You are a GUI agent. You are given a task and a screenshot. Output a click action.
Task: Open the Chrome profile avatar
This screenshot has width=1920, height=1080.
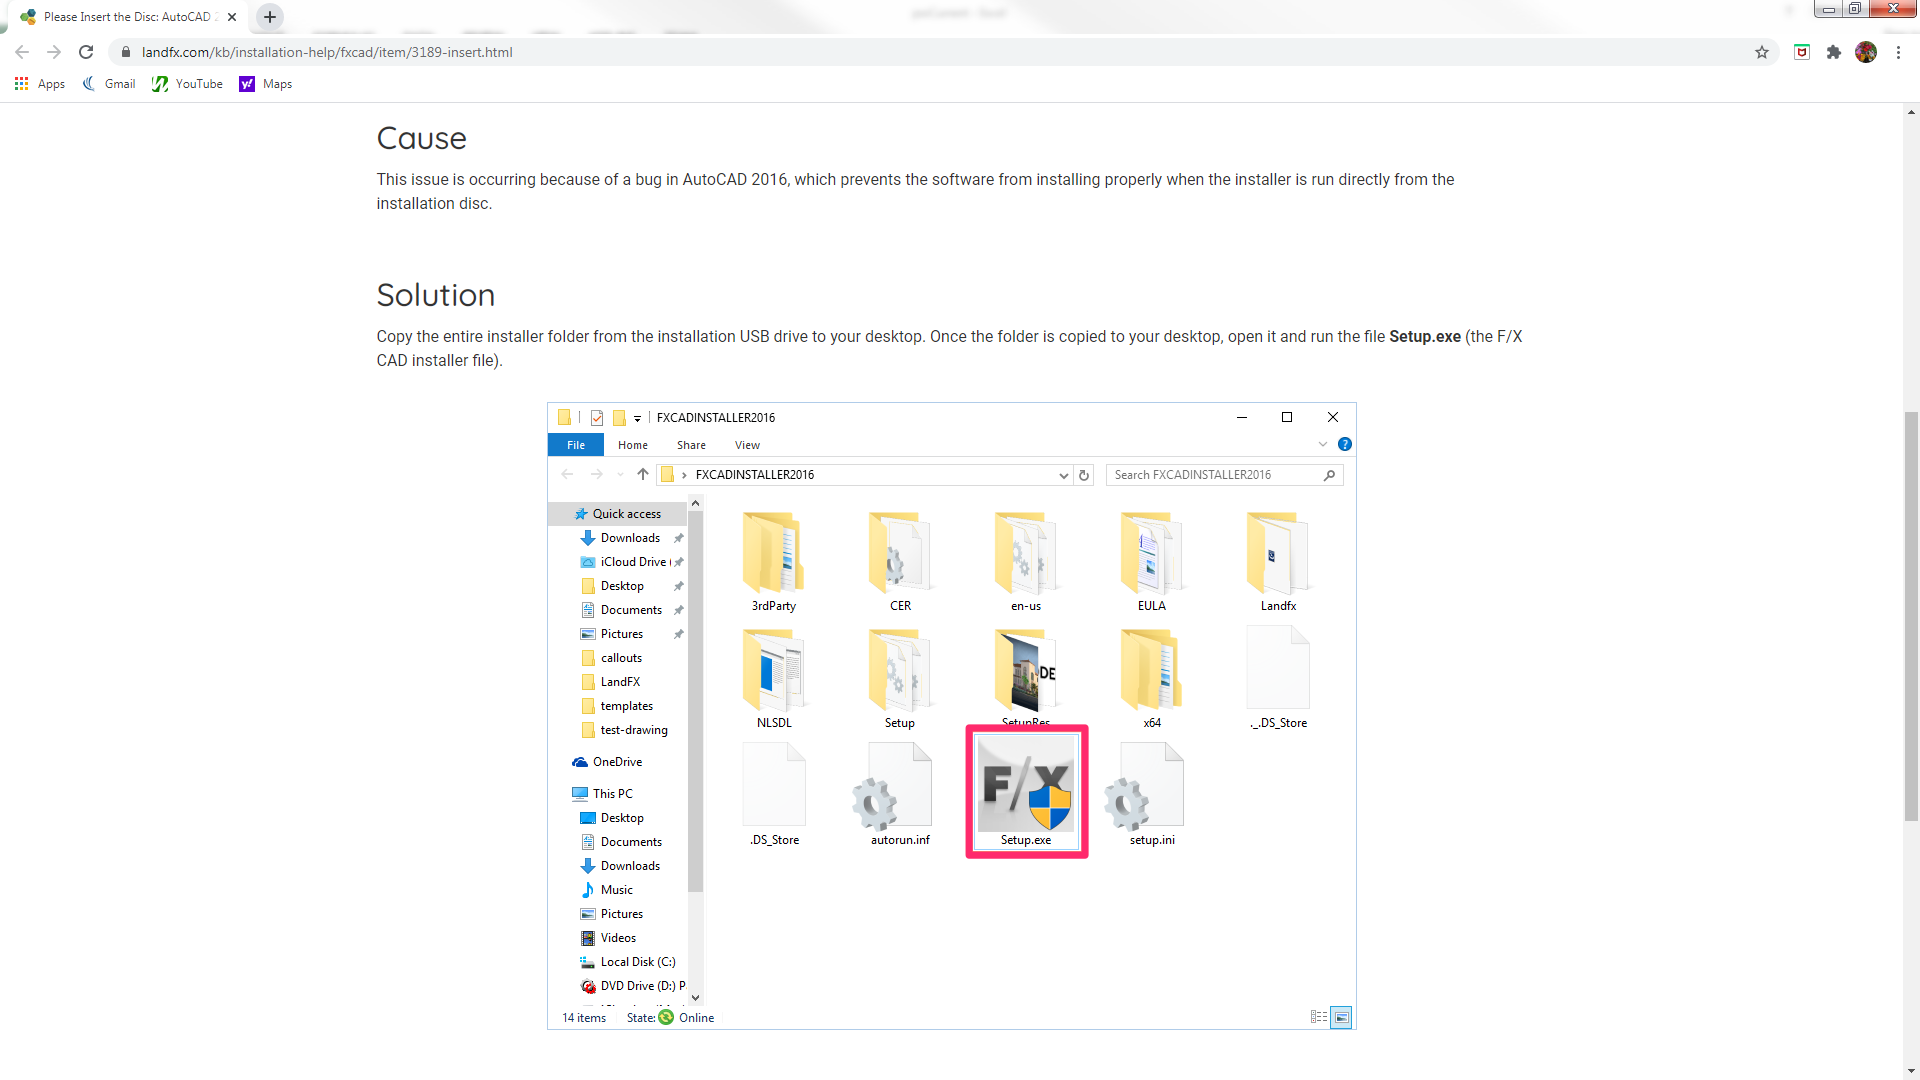(x=1866, y=52)
